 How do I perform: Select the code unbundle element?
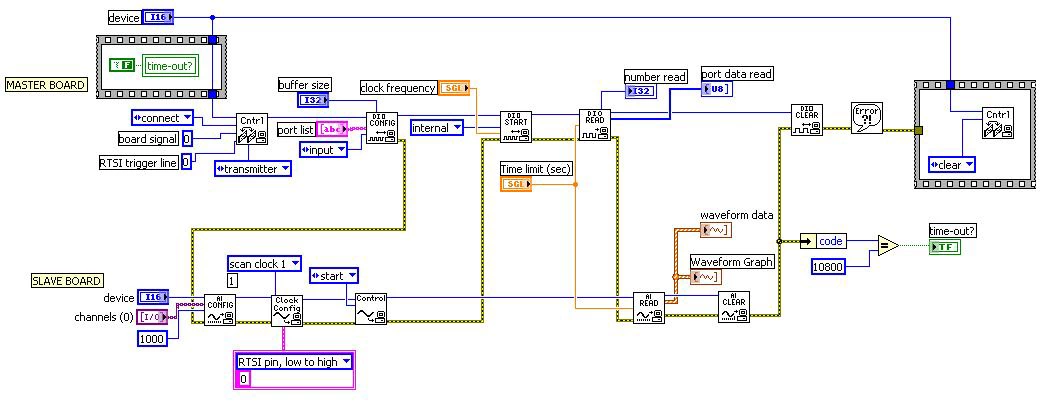pos(831,241)
